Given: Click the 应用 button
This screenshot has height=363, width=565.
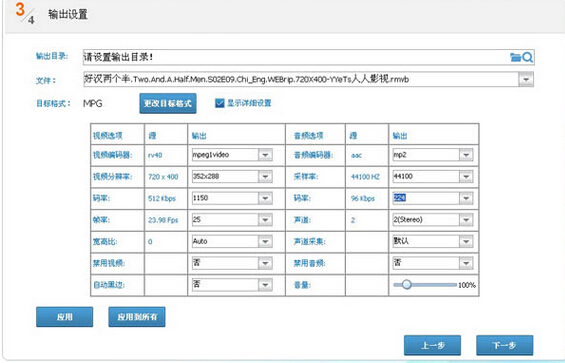Looking at the screenshot, I should (64, 317).
